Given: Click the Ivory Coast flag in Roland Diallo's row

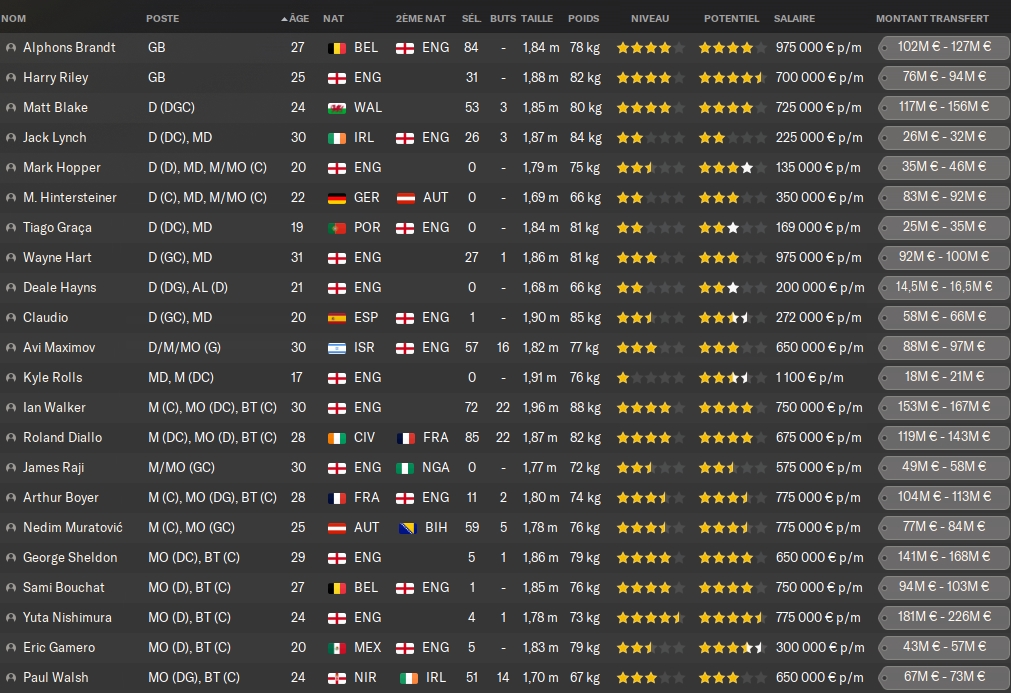Looking at the screenshot, I should pos(337,437).
